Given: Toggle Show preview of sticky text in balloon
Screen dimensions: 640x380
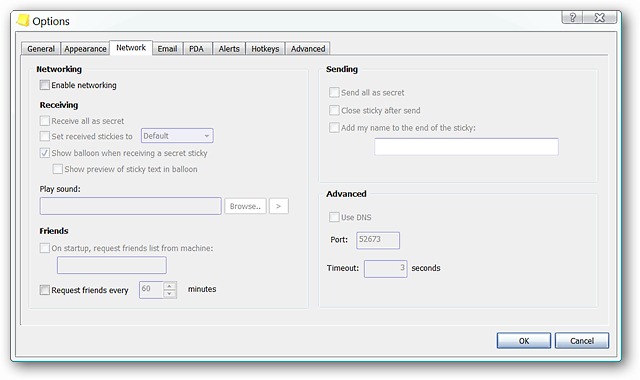Looking at the screenshot, I should pyautogui.click(x=58, y=169).
